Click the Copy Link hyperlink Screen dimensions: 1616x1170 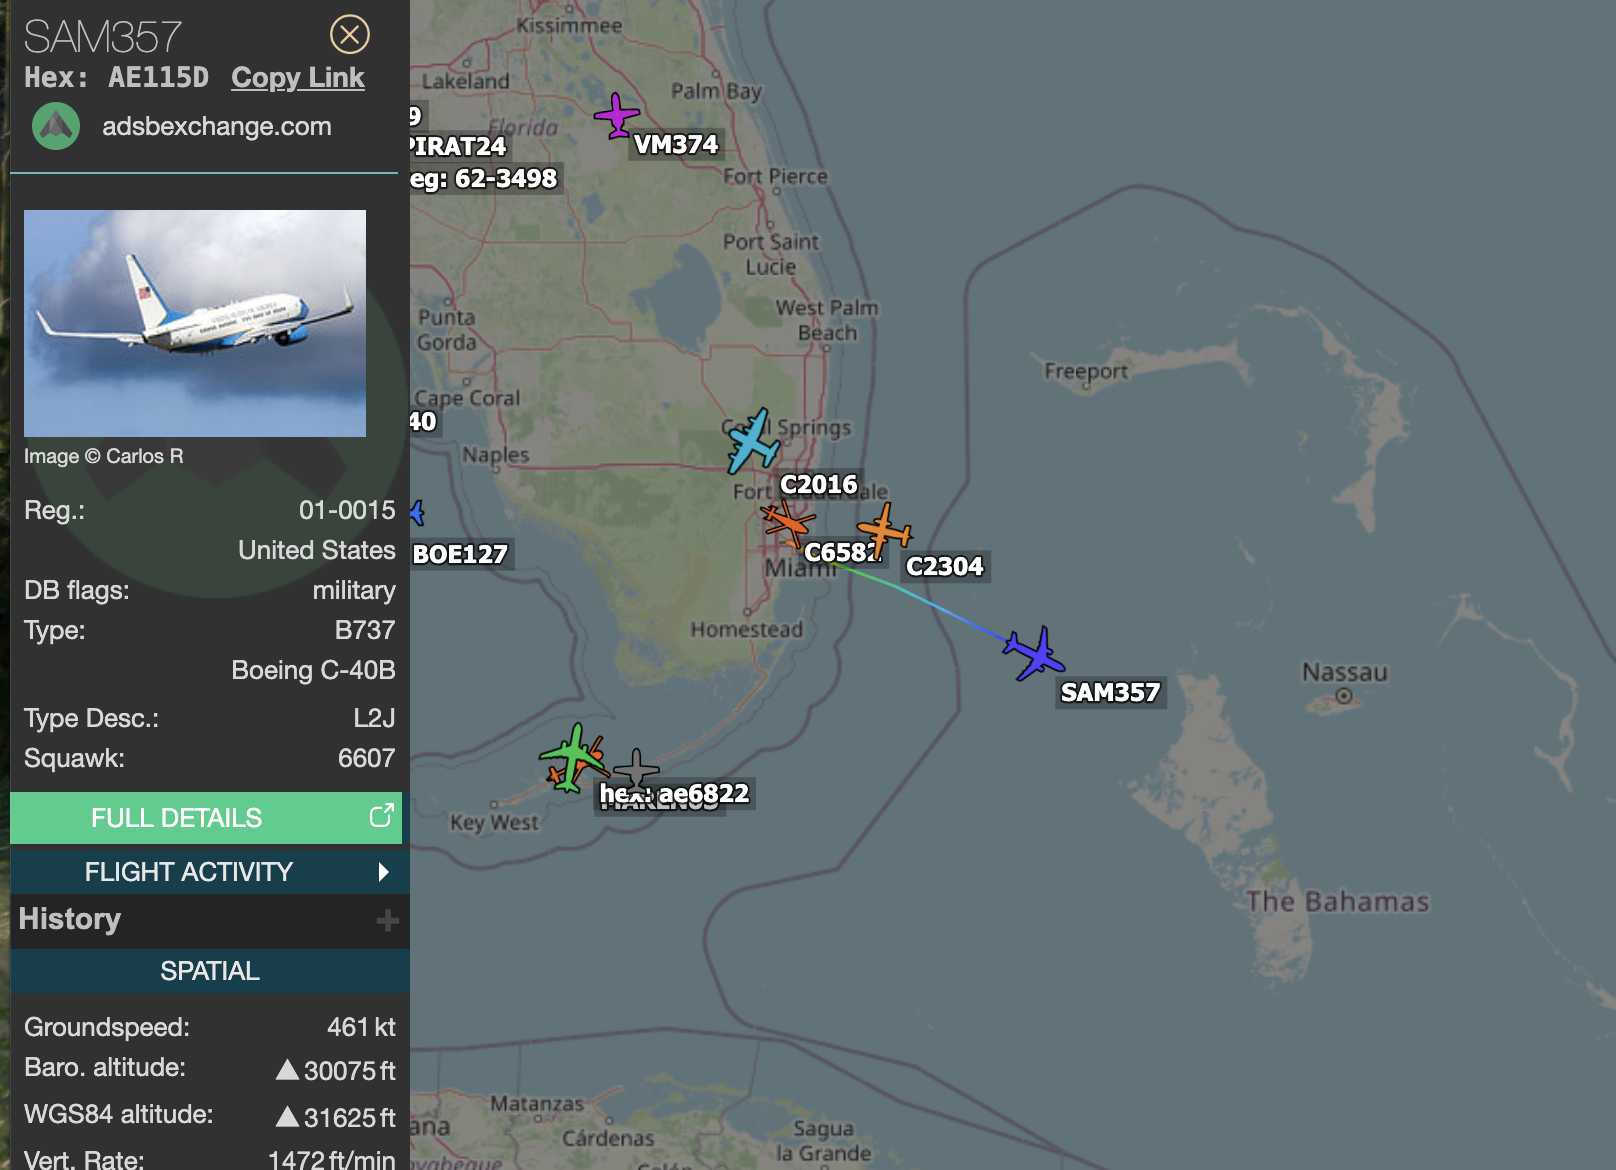point(298,78)
